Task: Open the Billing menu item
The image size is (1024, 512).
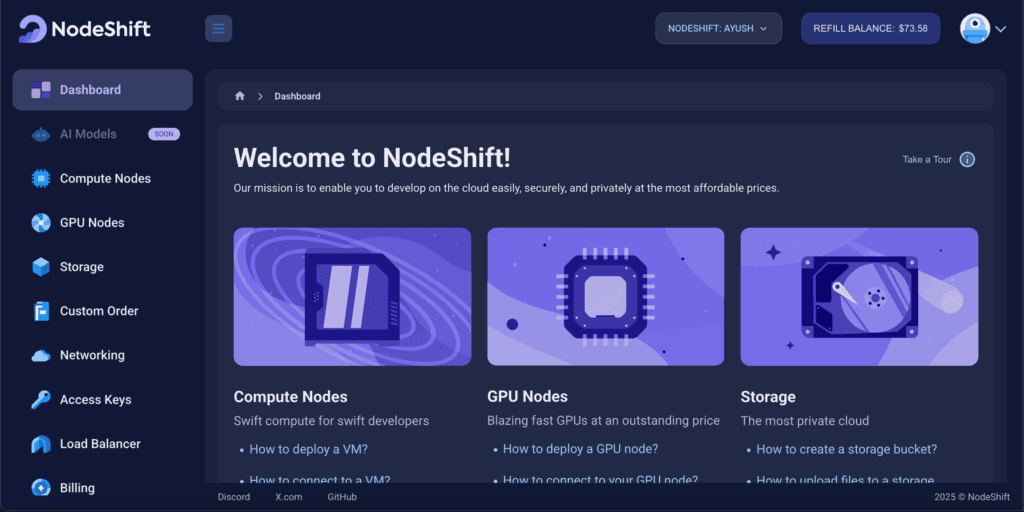Action: pyautogui.click(x=103, y=488)
